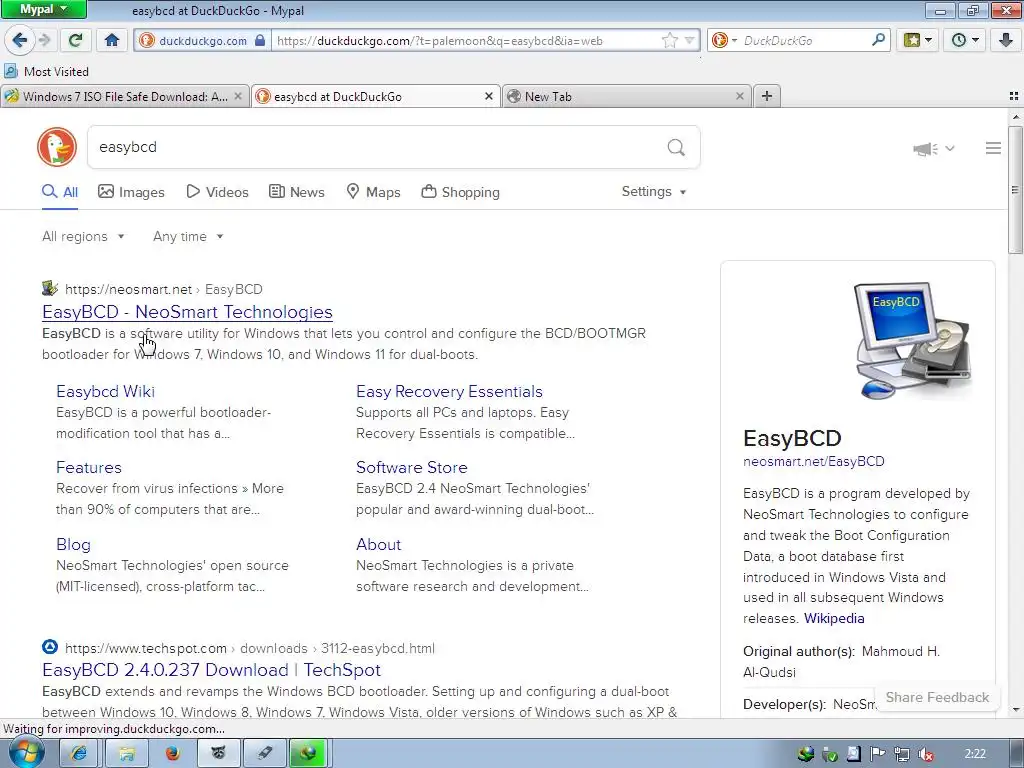
Task: Open the Software Store sitelink
Action: [x=411, y=468]
